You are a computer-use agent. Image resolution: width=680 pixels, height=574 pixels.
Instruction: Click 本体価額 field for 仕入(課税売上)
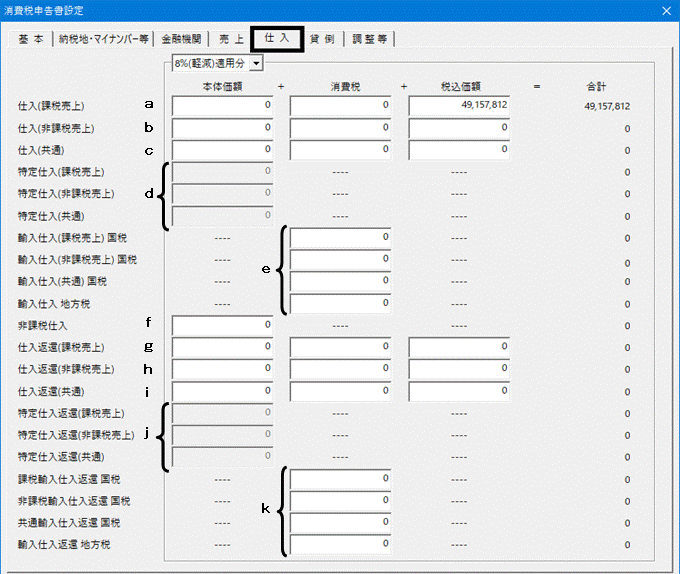pyautogui.click(x=222, y=105)
